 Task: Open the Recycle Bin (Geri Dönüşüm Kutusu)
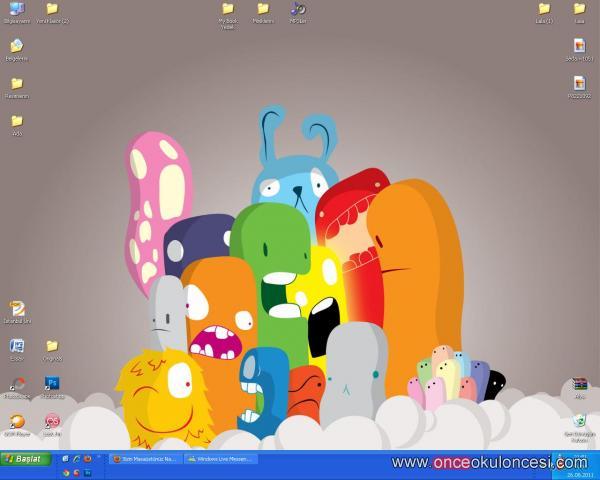579,421
